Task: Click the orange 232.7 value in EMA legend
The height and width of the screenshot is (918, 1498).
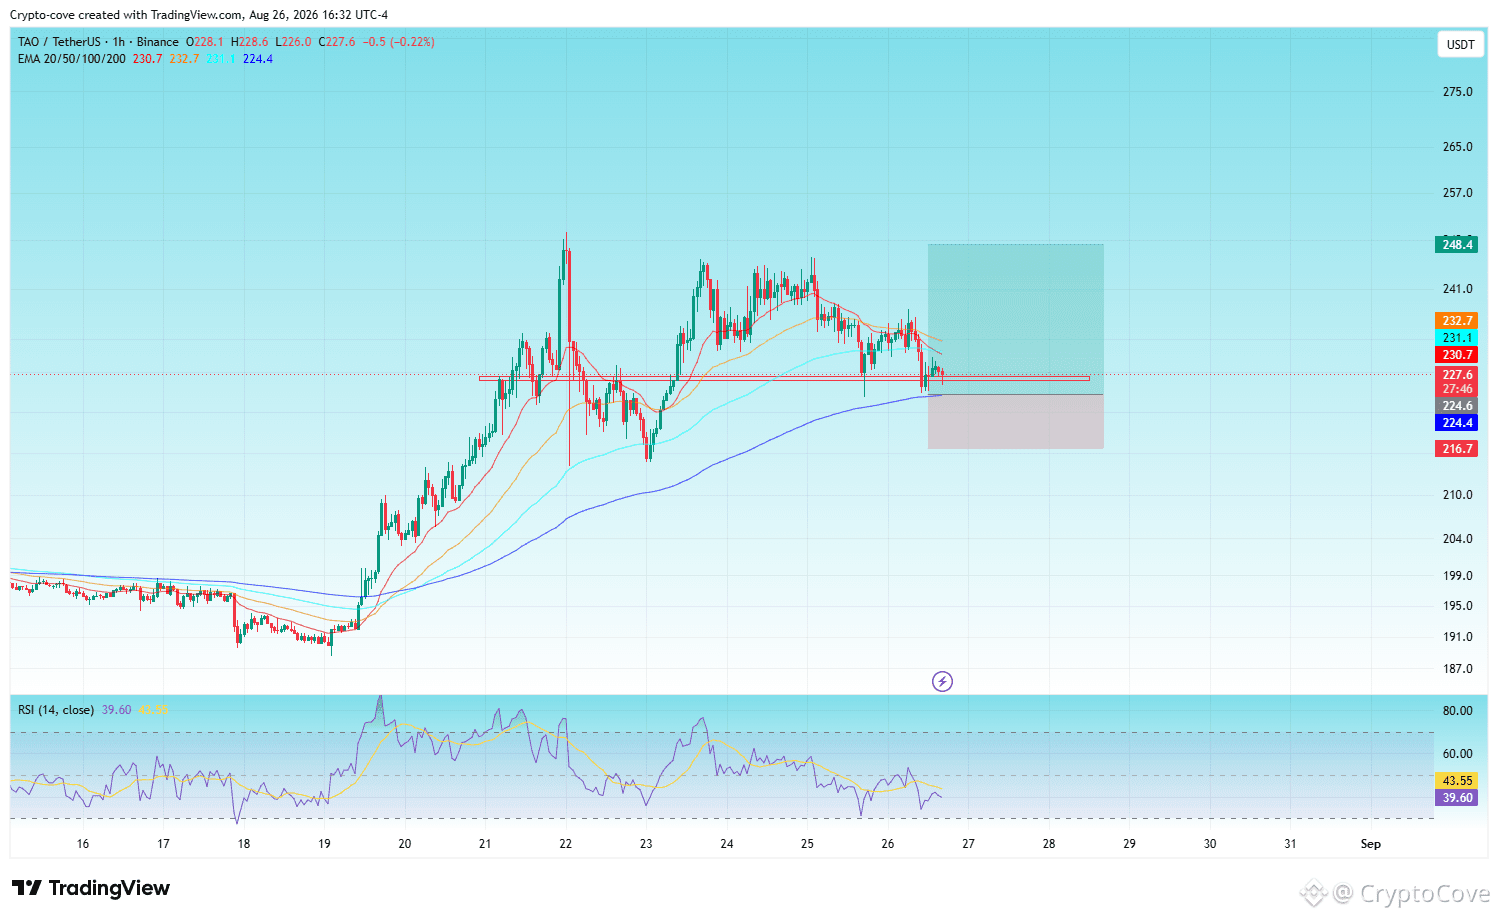Action: pos(184,59)
